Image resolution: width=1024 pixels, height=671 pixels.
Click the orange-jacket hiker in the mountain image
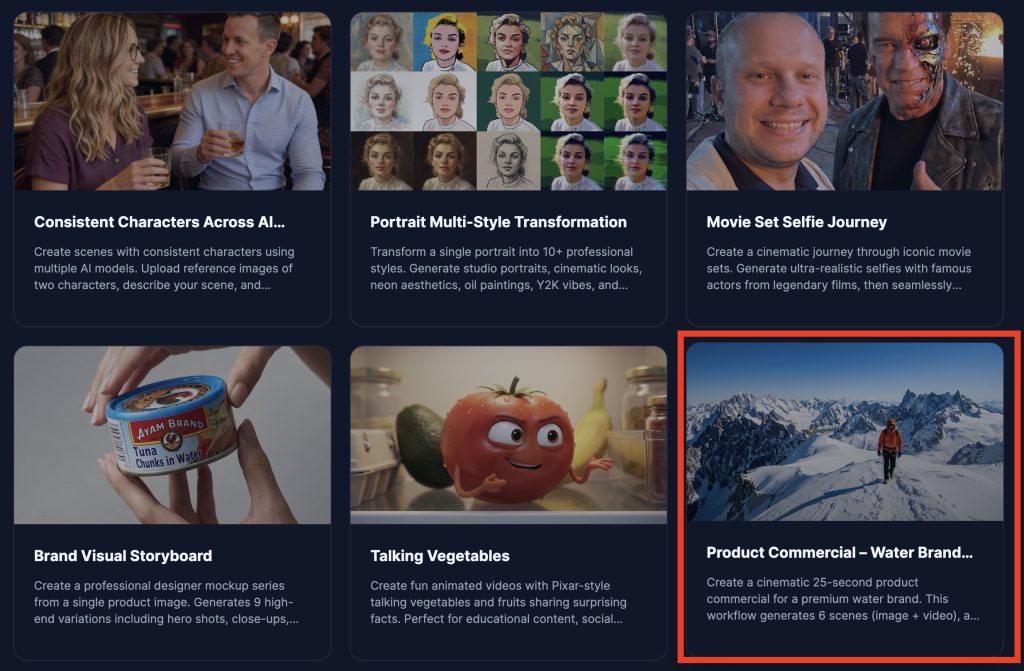click(889, 450)
